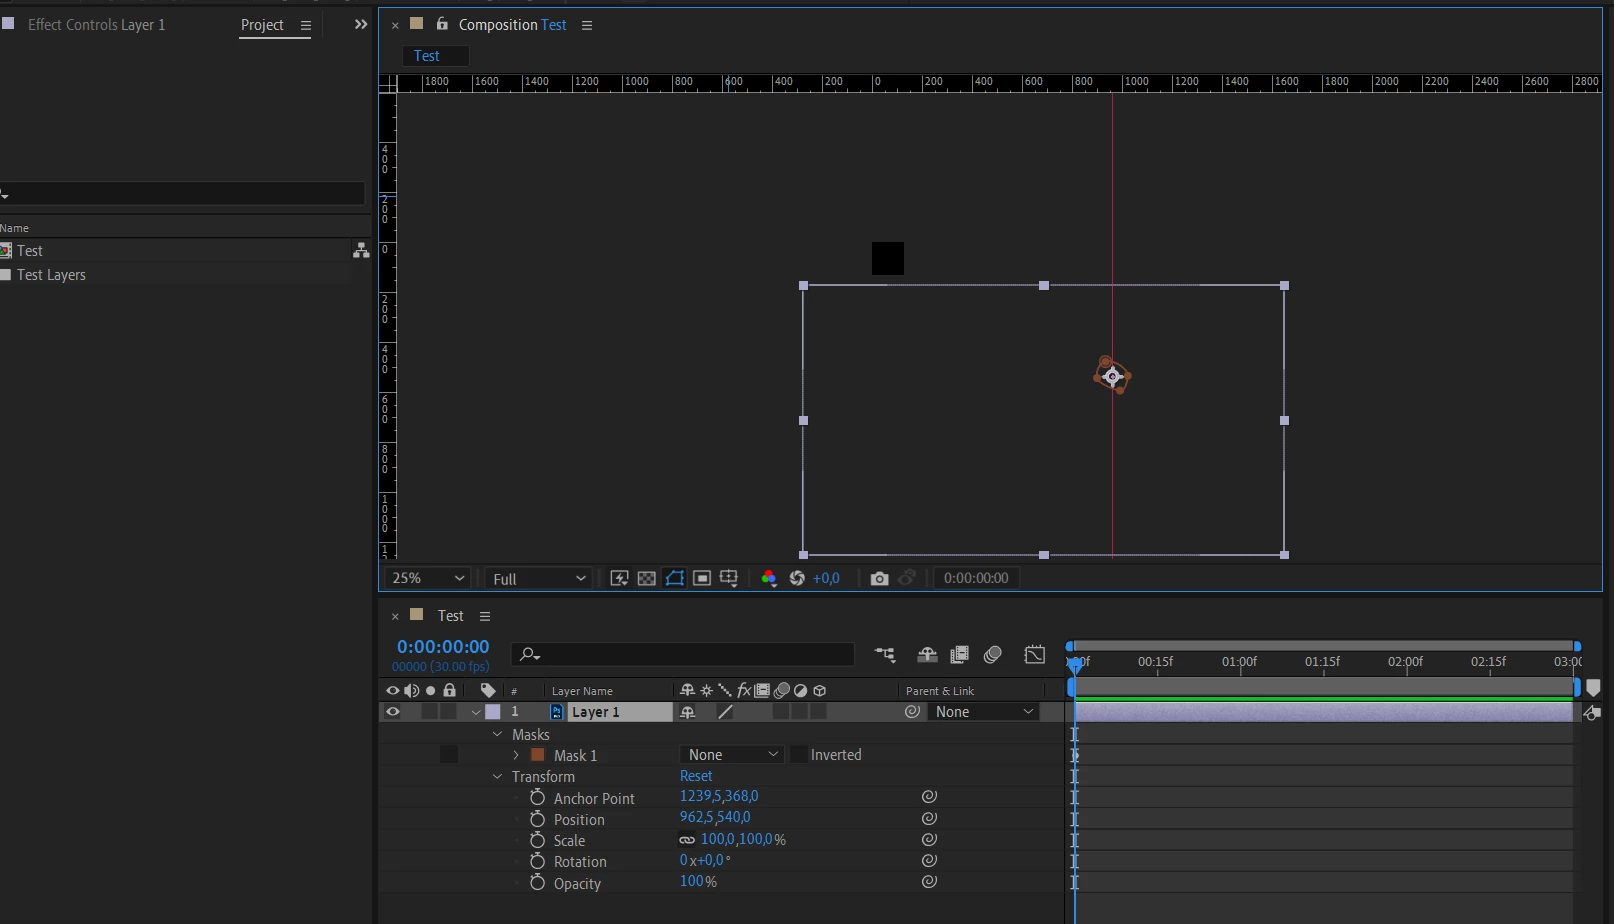Click the Layer 1 parent pick whip
Screen dimensions: 1614x924
pyautogui.click(x=912, y=712)
